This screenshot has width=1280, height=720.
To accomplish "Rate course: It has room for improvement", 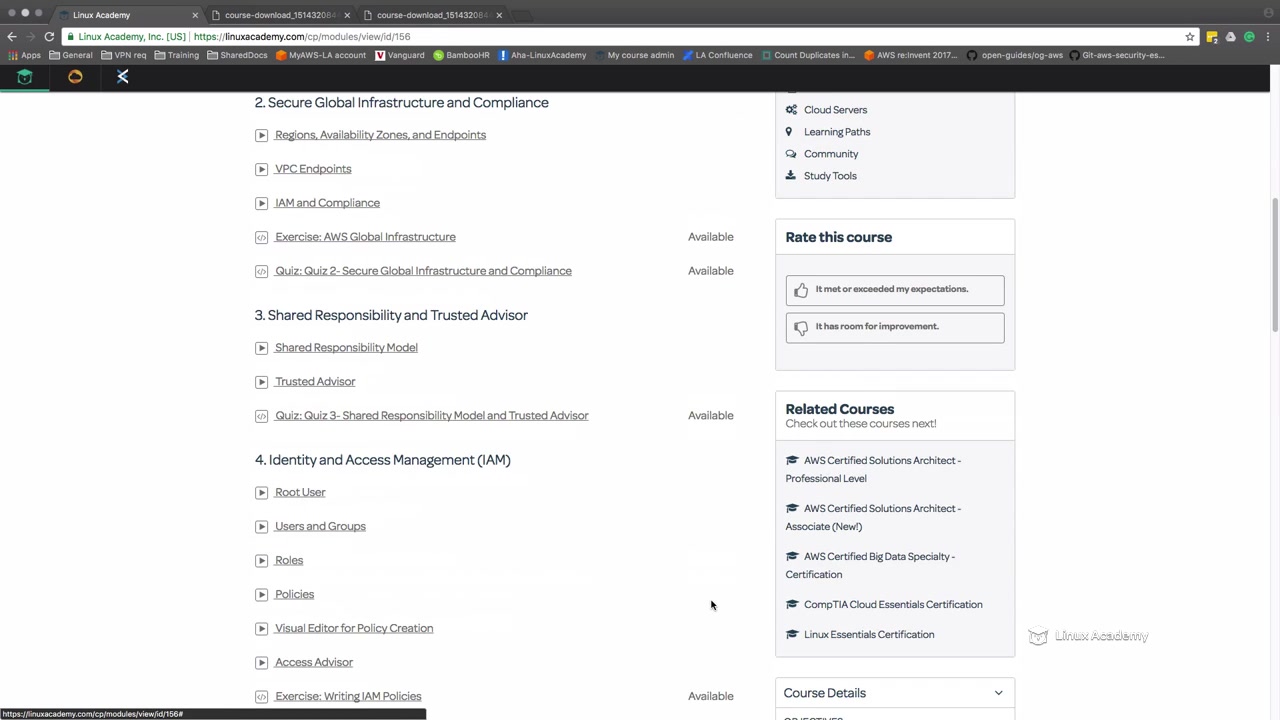I will point(895,327).
